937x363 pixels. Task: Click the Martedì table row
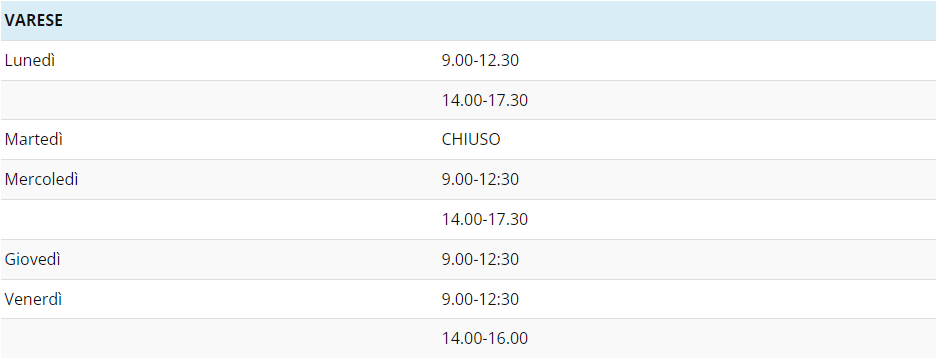click(468, 140)
